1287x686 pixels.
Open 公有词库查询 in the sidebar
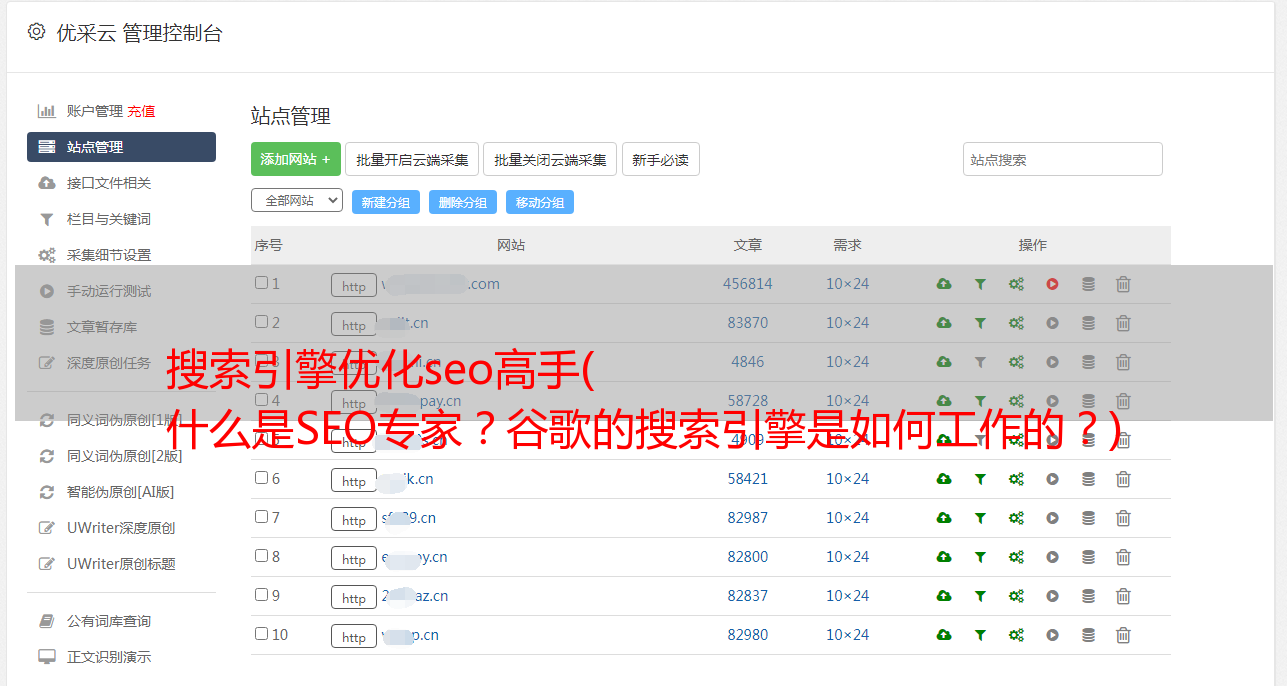pyautogui.click(x=109, y=621)
